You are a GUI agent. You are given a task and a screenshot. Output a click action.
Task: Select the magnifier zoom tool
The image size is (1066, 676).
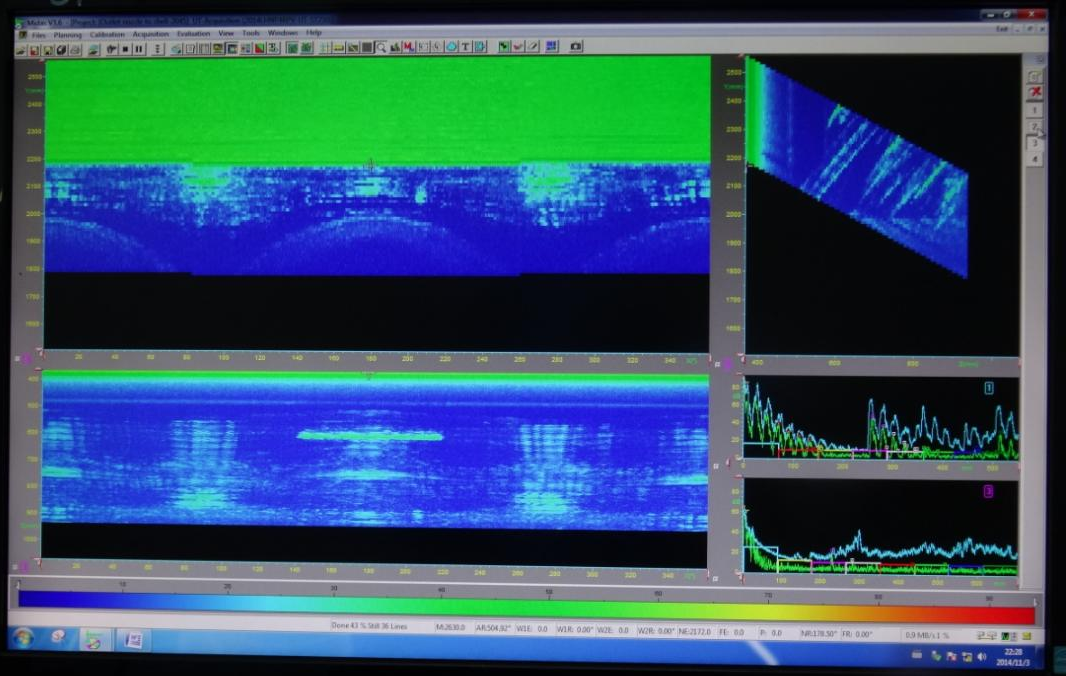point(381,47)
